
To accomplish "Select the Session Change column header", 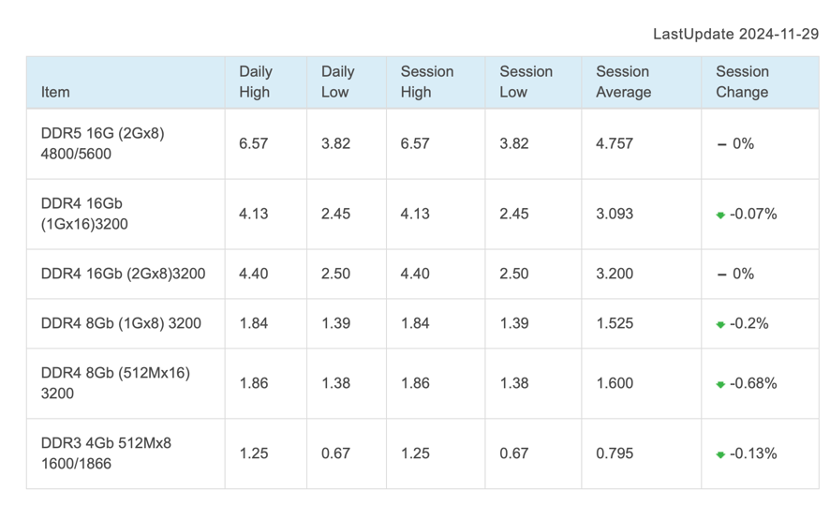I will pos(742,82).
